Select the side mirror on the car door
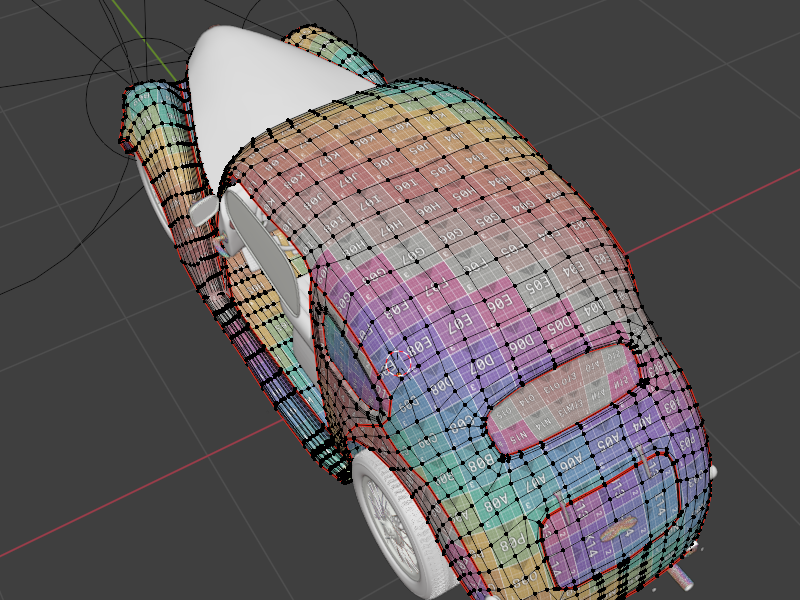800x600 pixels. 204,209
